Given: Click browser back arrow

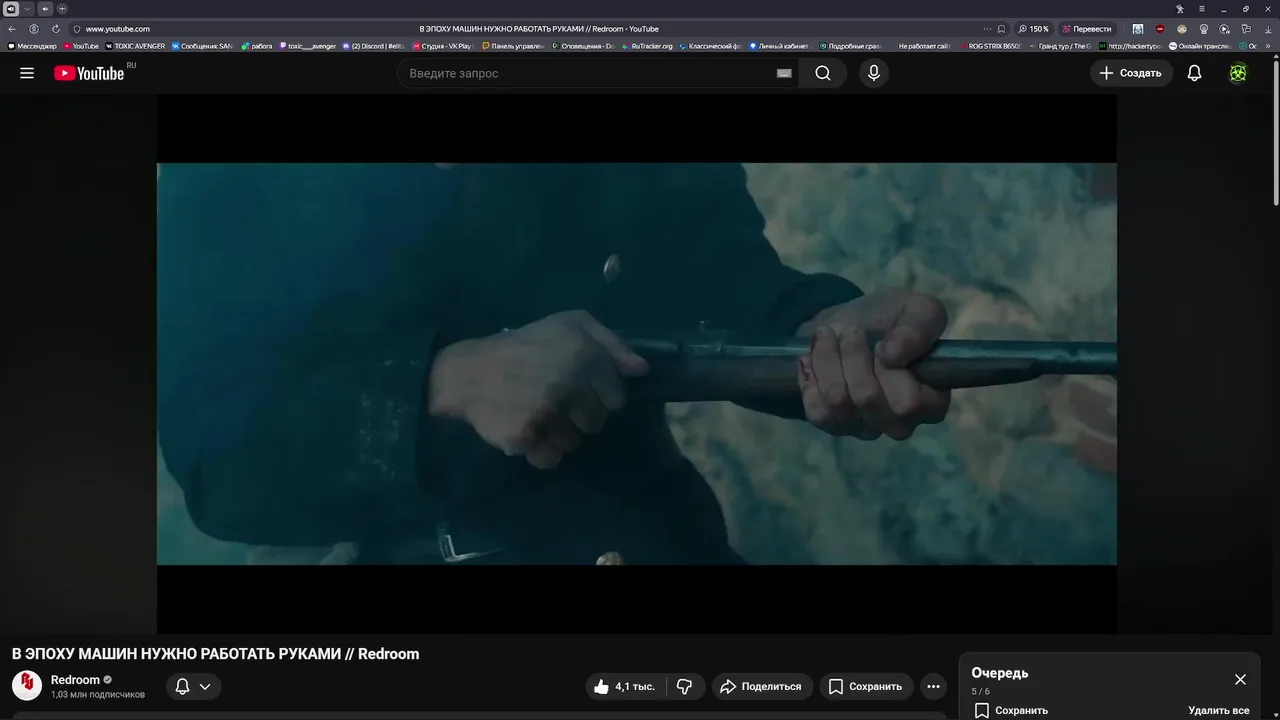Looking at the screenshot, I should tap(12, 29).
